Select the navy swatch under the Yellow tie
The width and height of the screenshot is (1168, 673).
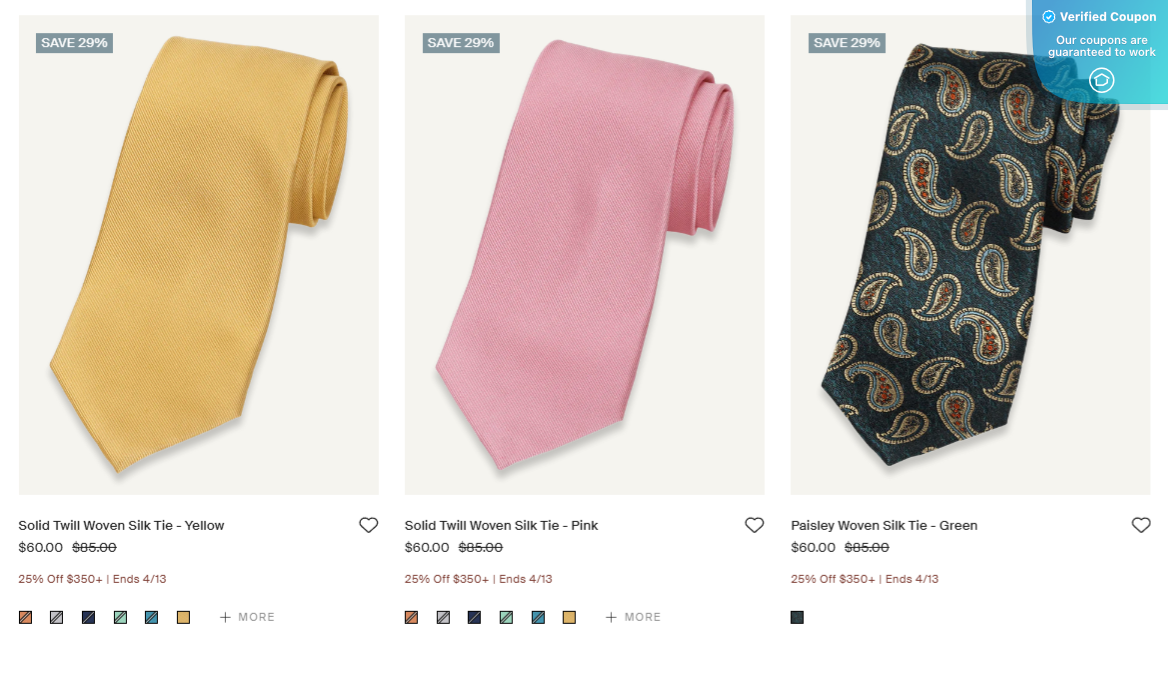click(x=88, y=617)
